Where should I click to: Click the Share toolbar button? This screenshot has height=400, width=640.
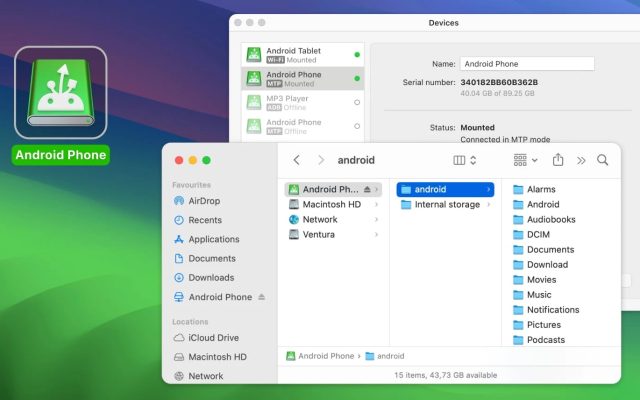(558, 160)
